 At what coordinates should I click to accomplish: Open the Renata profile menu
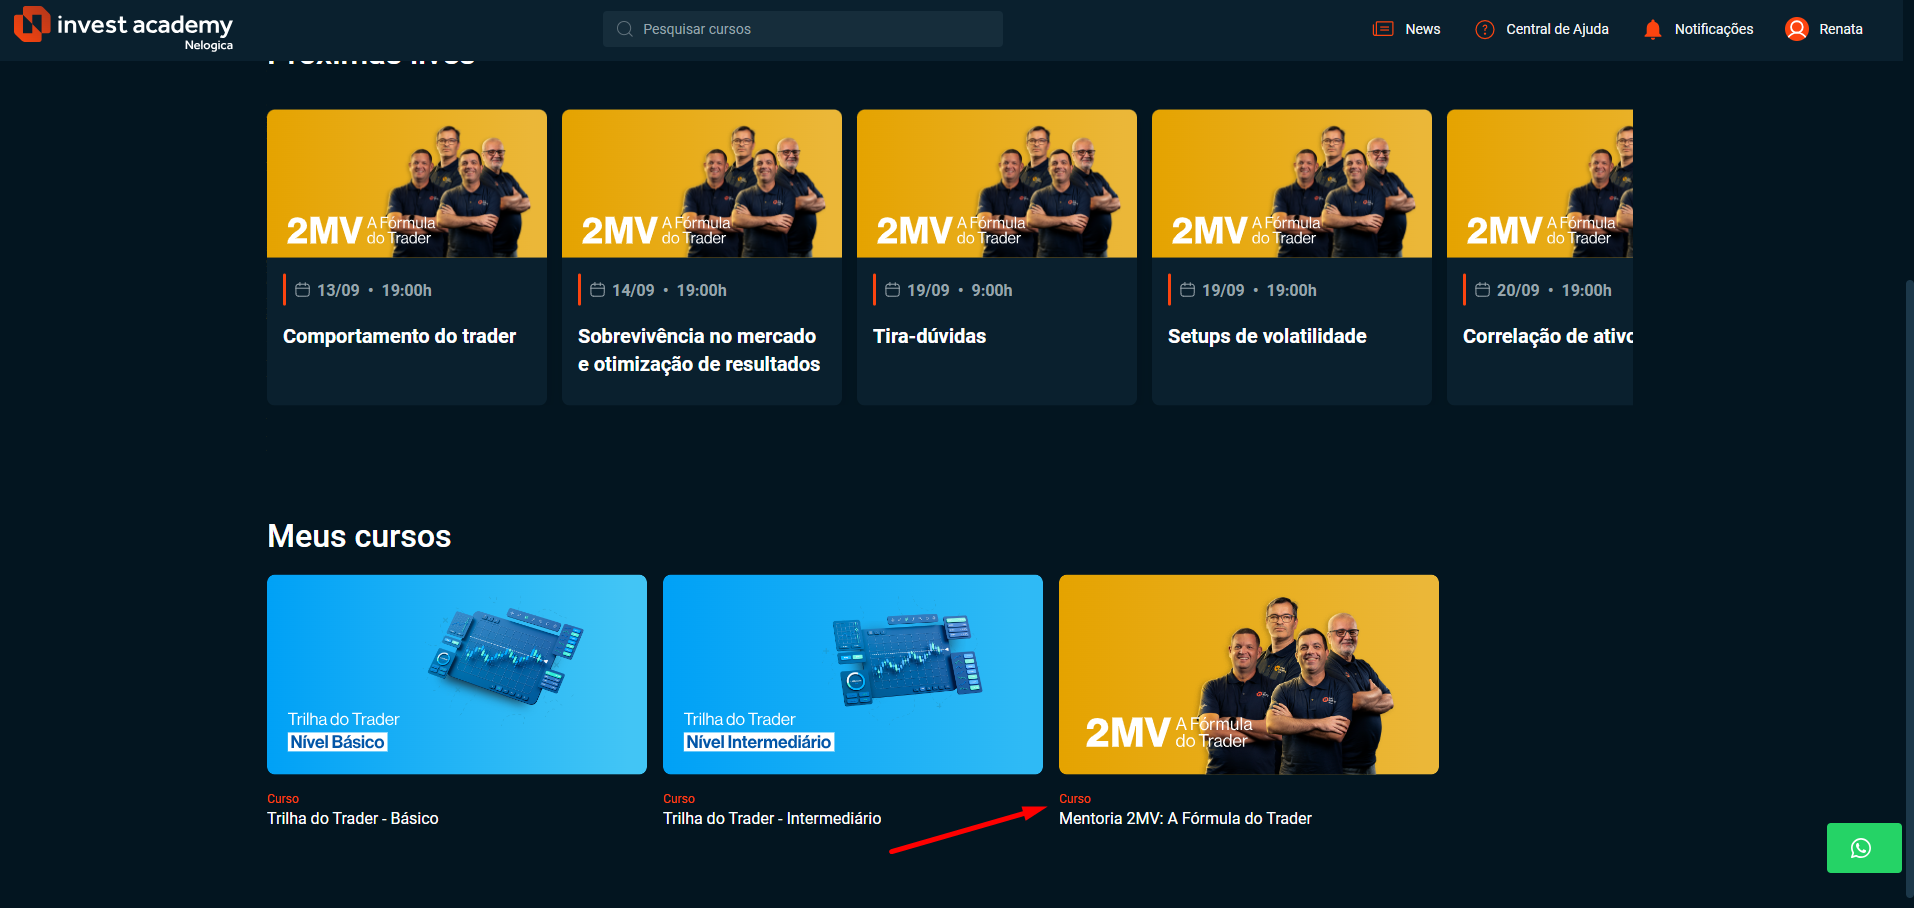[x=1840, y=29]
